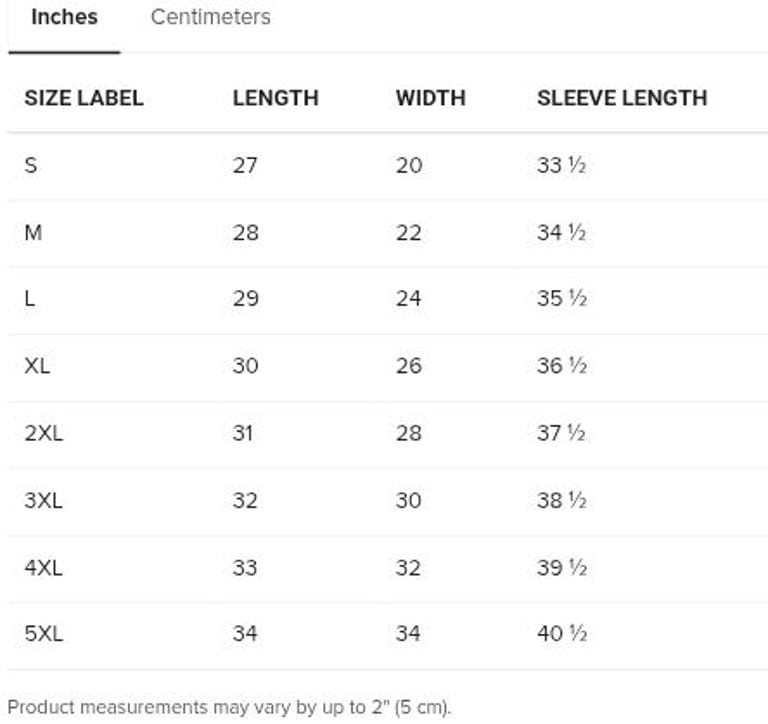Select the M size row label
This screenshot has width=768, height=724.
click(x=33, y=232)
